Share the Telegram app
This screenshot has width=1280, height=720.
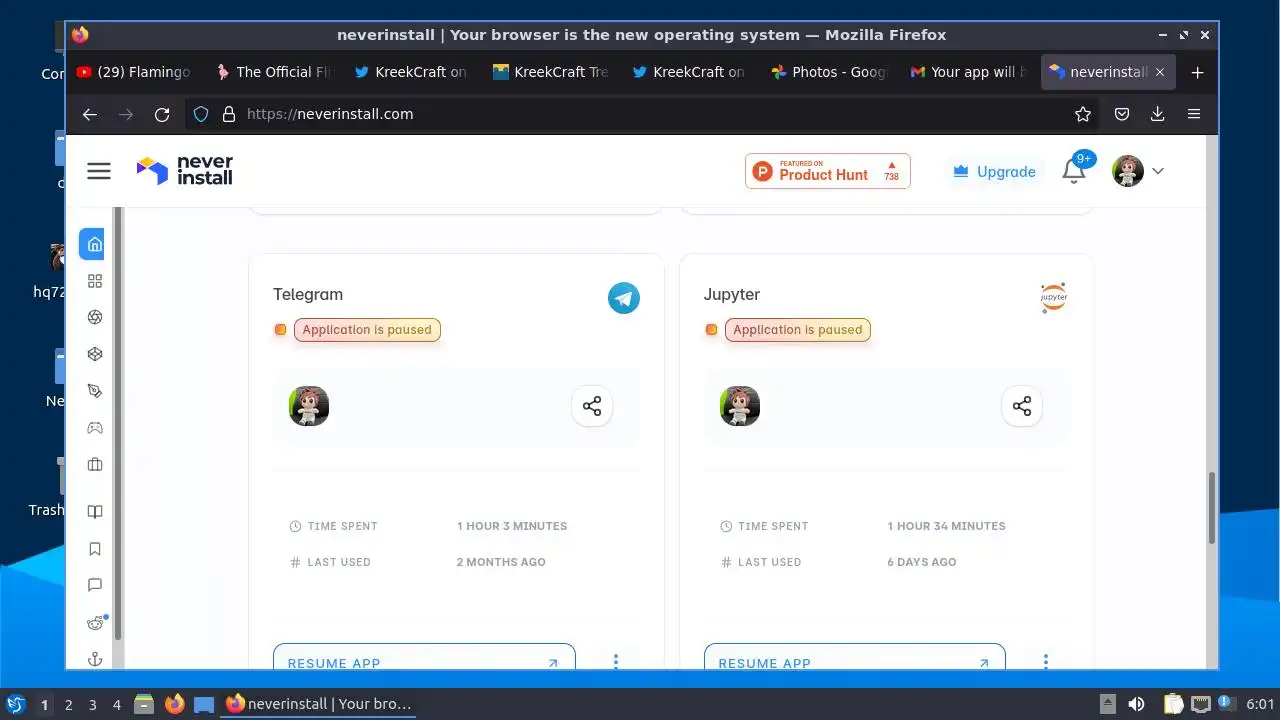click(592, 406)
